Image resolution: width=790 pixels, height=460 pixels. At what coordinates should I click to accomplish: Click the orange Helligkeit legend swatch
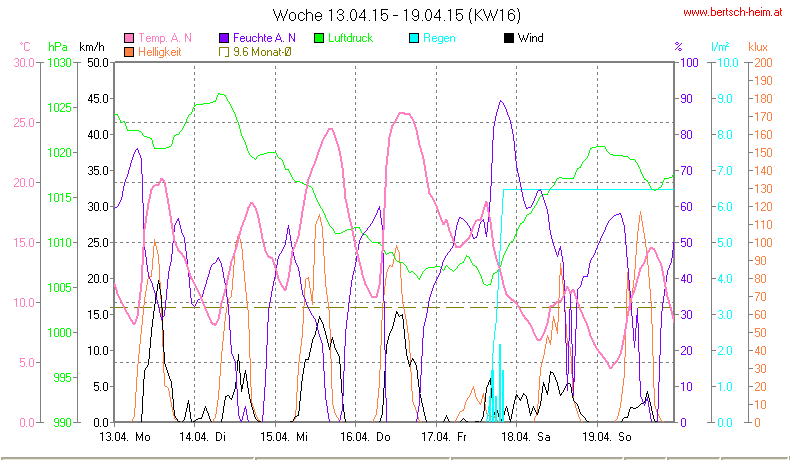click(x=130, y=52)
